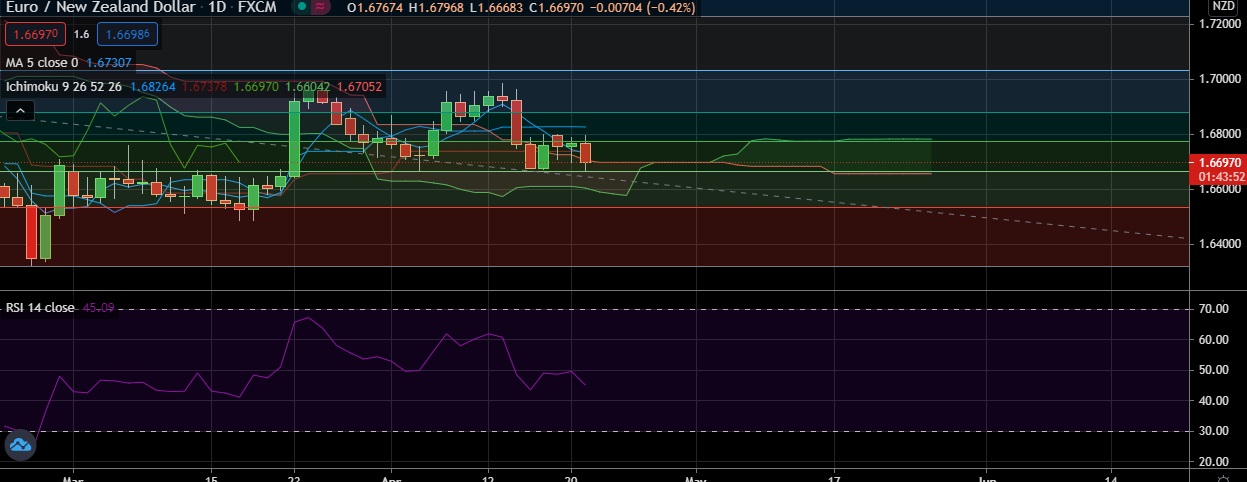Screen dimensions: 1247x482
Task: Open the NZD currency selector
Action: point(1222,6)
